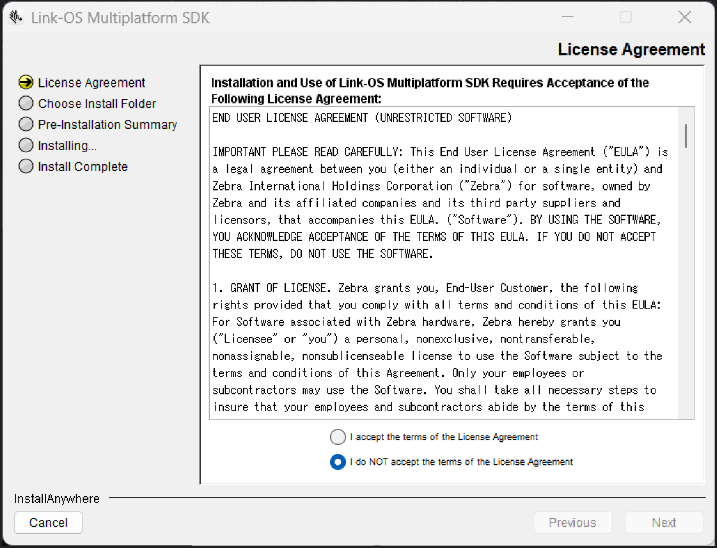Viewport: 717px width, 548px height.
Task: Click the '1. GRANT OF LICENSE' paragraph line
Action: (425, 288)
